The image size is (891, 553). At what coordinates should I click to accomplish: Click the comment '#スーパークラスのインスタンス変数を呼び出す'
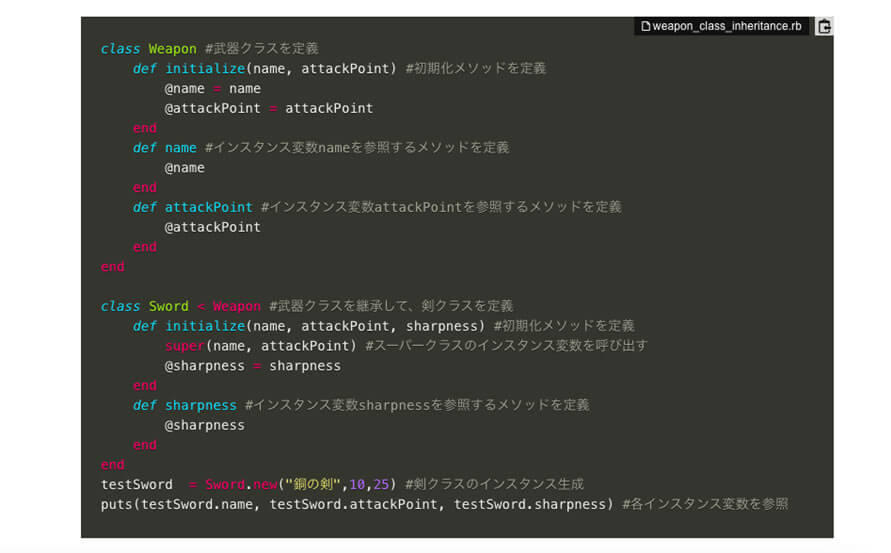pos(506,346)
